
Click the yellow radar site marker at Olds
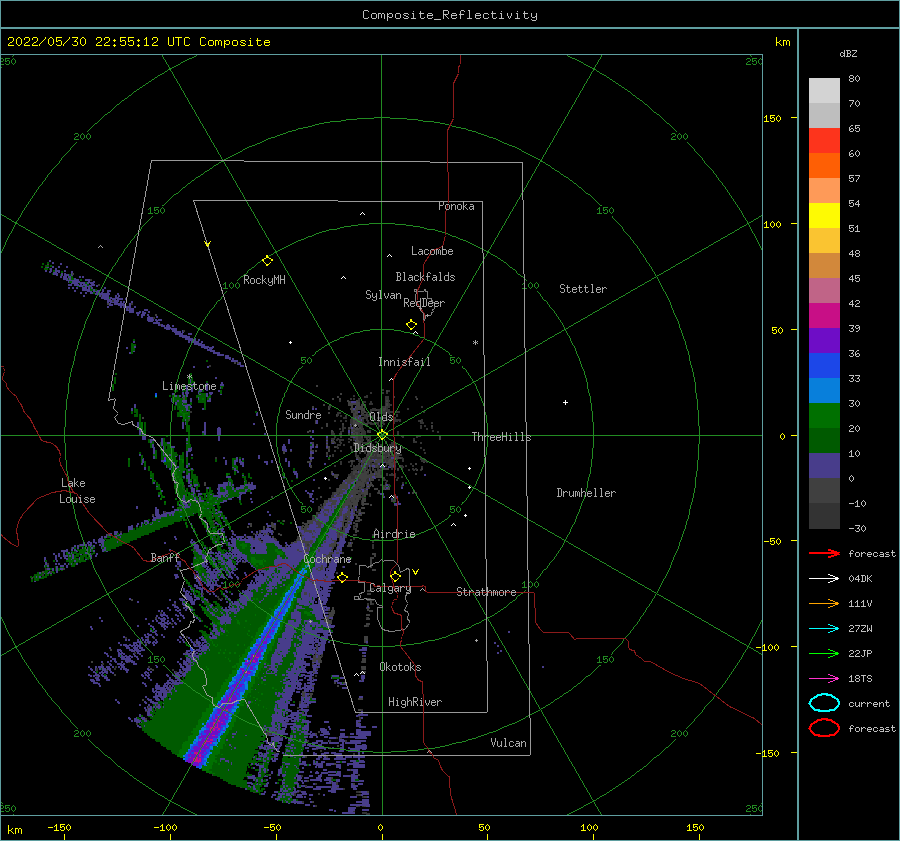click(x=382, y=435)
